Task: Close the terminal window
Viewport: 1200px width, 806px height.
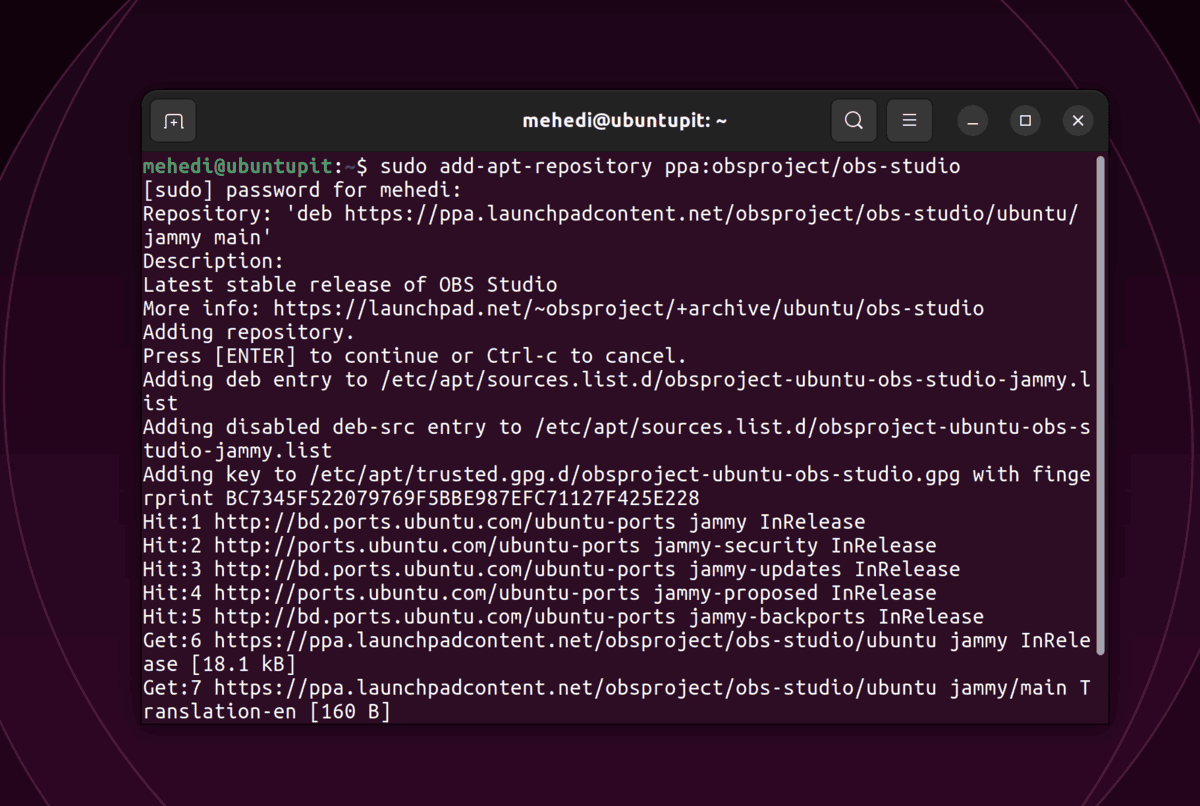Action: tap(1077, 121)
